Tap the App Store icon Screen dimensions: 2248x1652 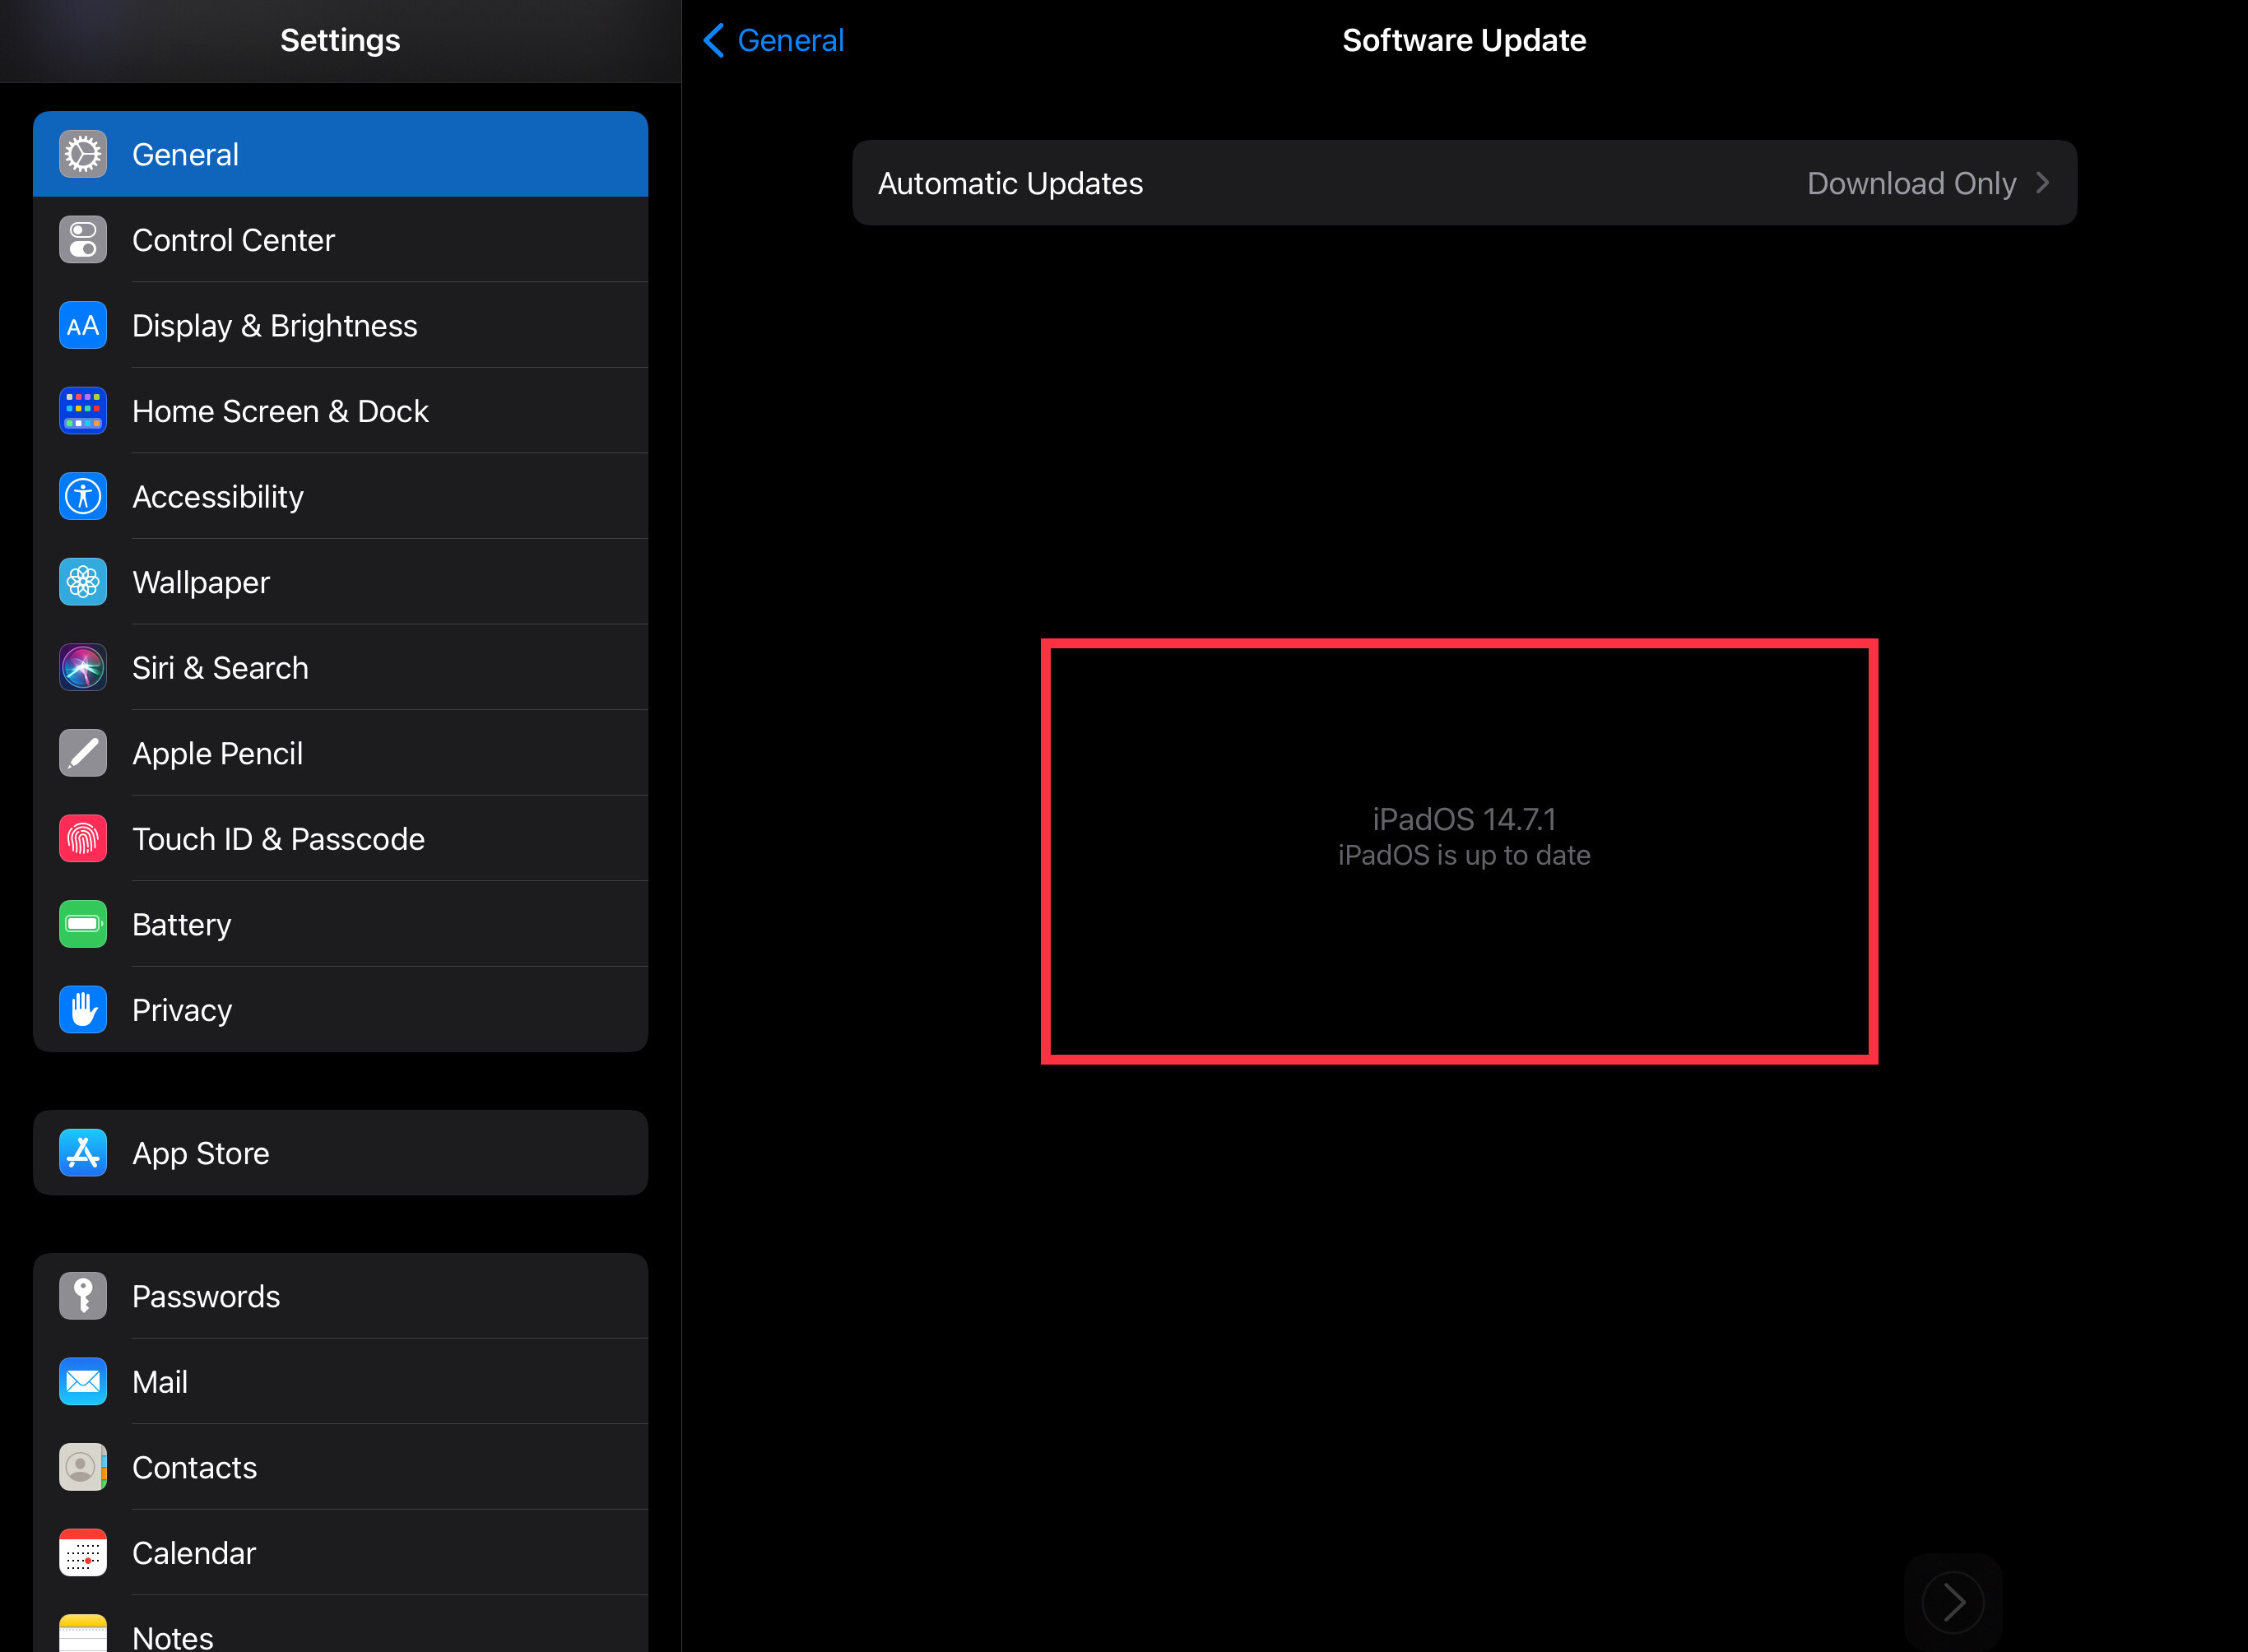click(x=83, y=1153)
